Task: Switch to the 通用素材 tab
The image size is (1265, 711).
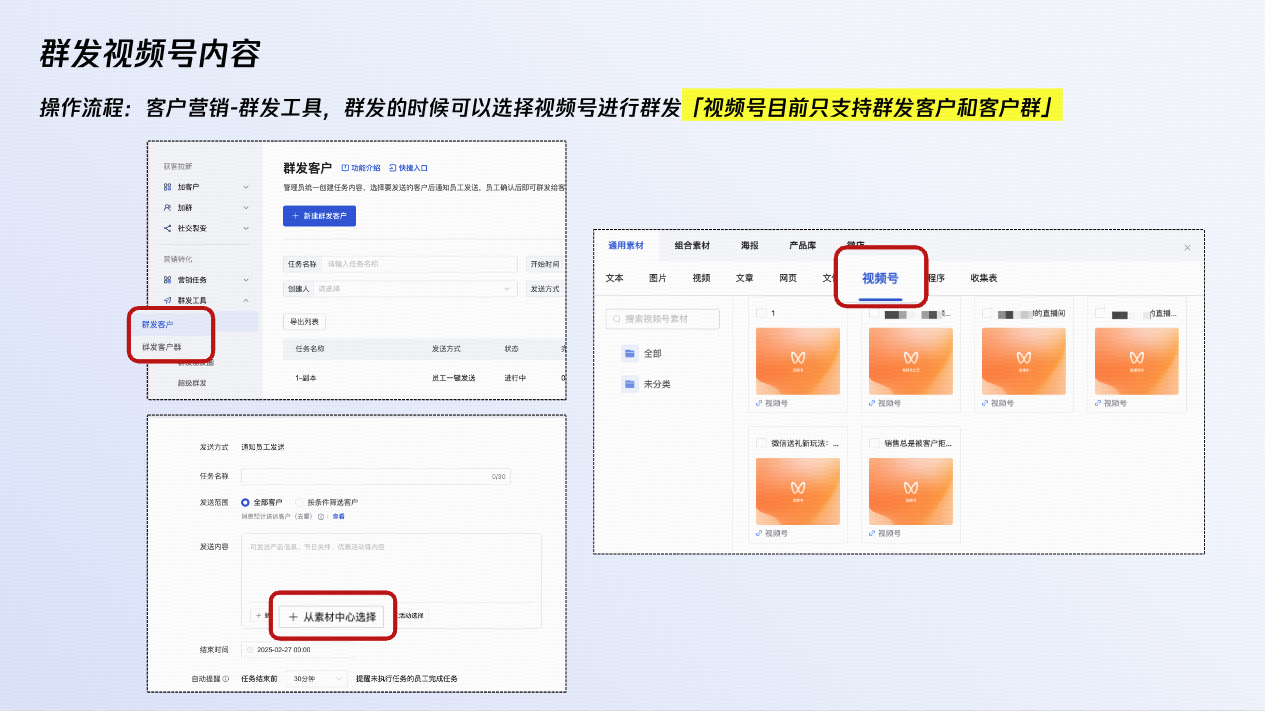Action: click(626, 246)
